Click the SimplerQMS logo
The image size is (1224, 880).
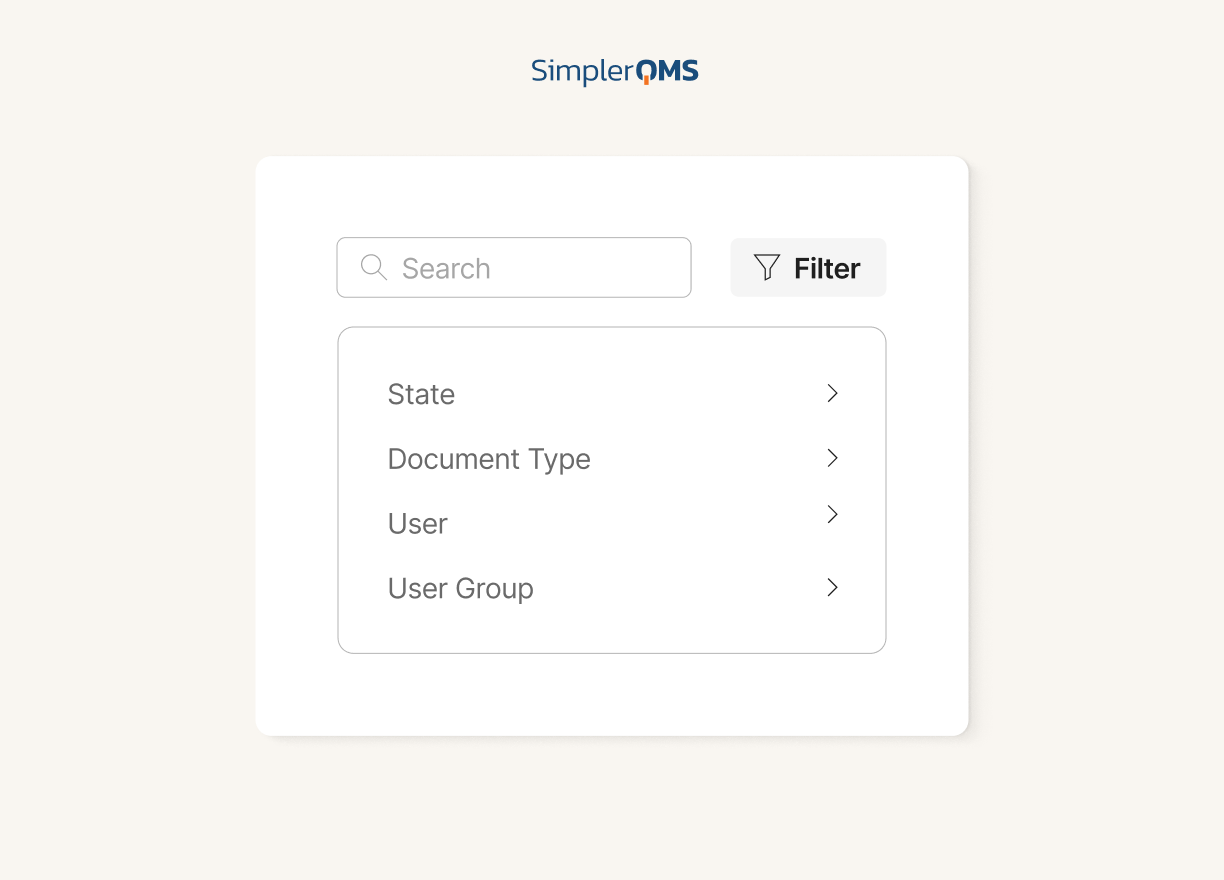tap(614, 71)
